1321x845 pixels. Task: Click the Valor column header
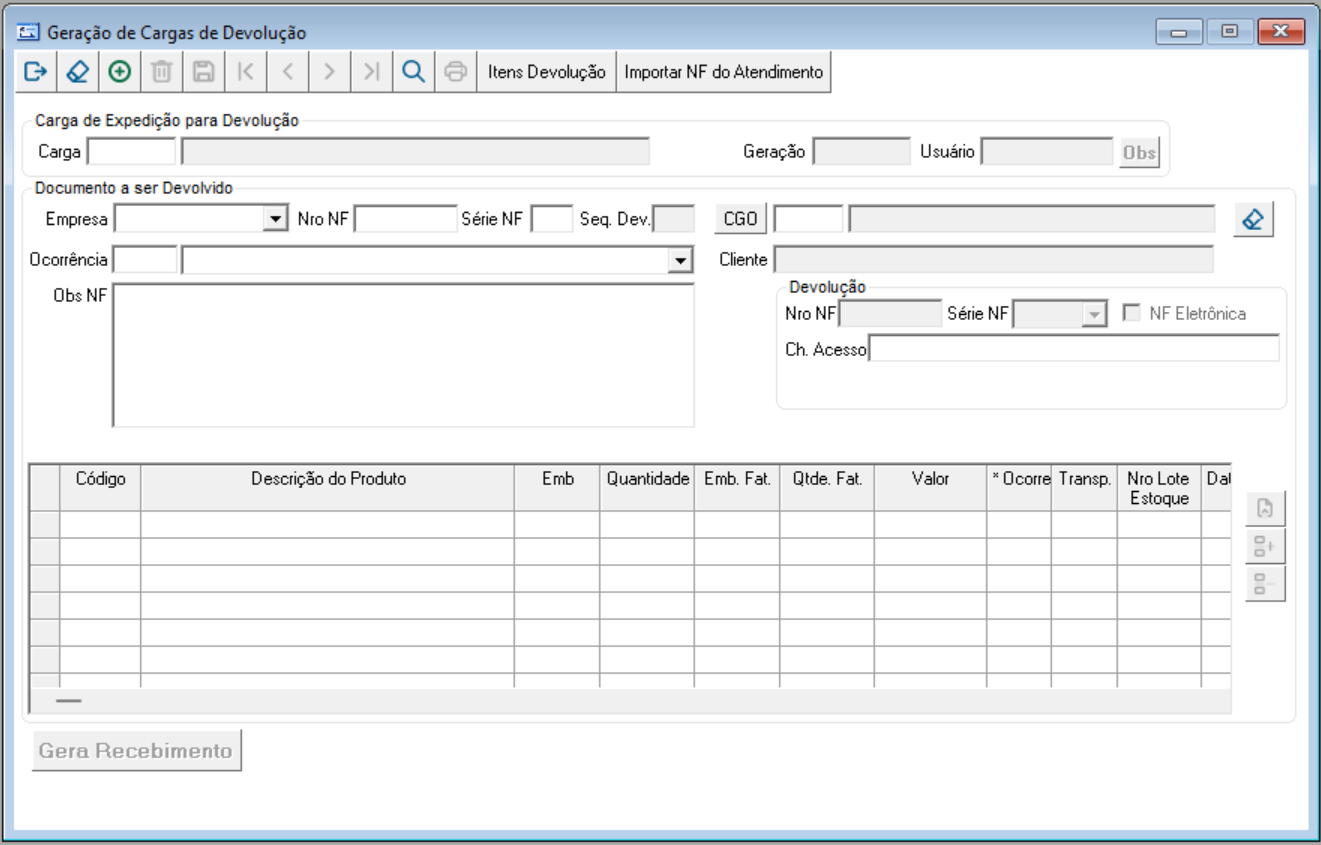pos(931,487)
